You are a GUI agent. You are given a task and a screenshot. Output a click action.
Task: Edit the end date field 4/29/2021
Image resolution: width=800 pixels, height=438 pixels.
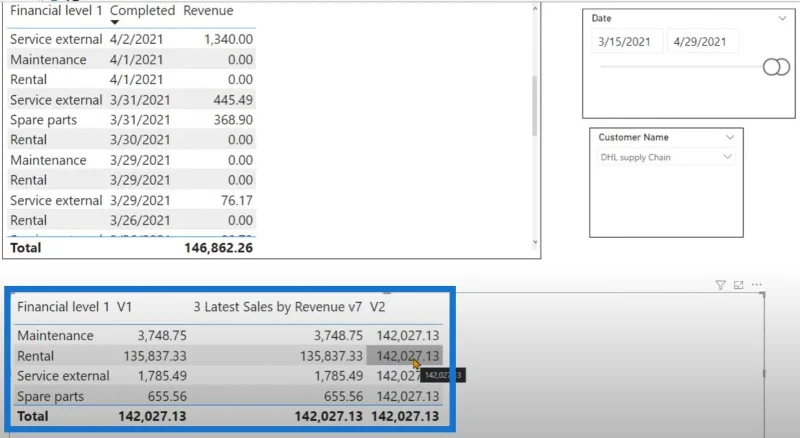(703, 41)
